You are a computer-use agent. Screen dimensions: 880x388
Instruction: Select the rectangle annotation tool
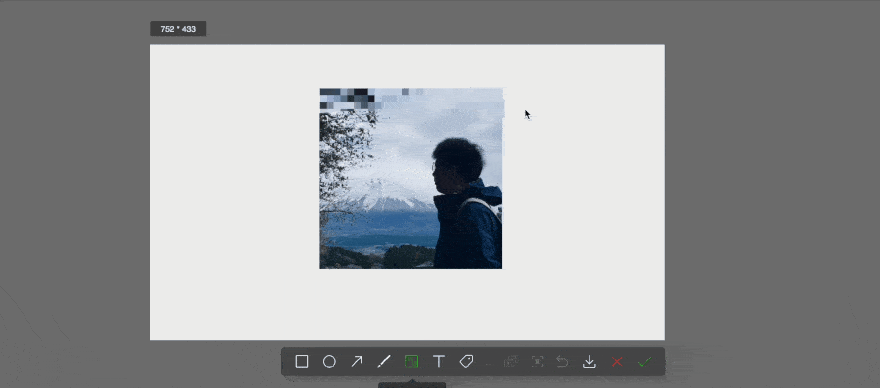(x=302, y=362)
